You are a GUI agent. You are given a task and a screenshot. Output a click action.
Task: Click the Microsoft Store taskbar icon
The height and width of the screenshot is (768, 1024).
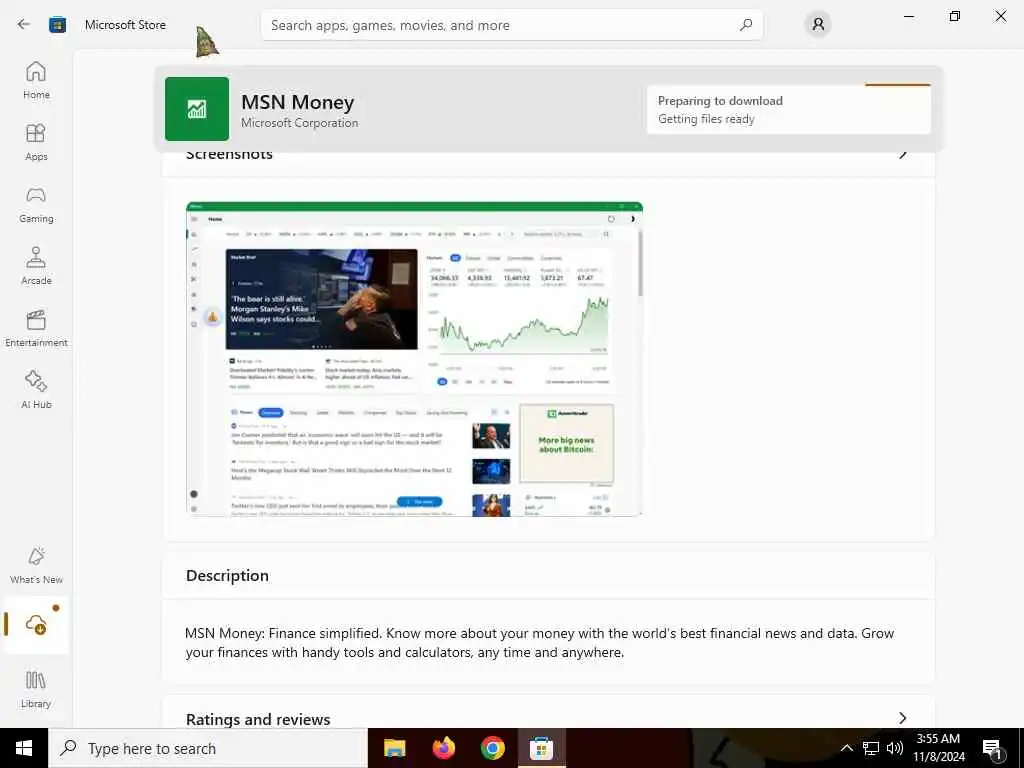(541, 748)
